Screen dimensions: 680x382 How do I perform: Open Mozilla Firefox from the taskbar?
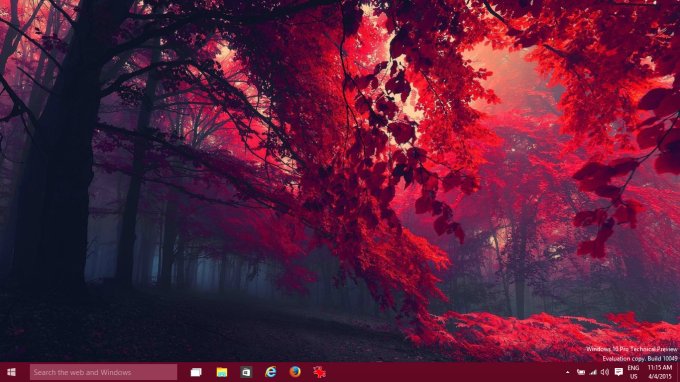[295, 372]
